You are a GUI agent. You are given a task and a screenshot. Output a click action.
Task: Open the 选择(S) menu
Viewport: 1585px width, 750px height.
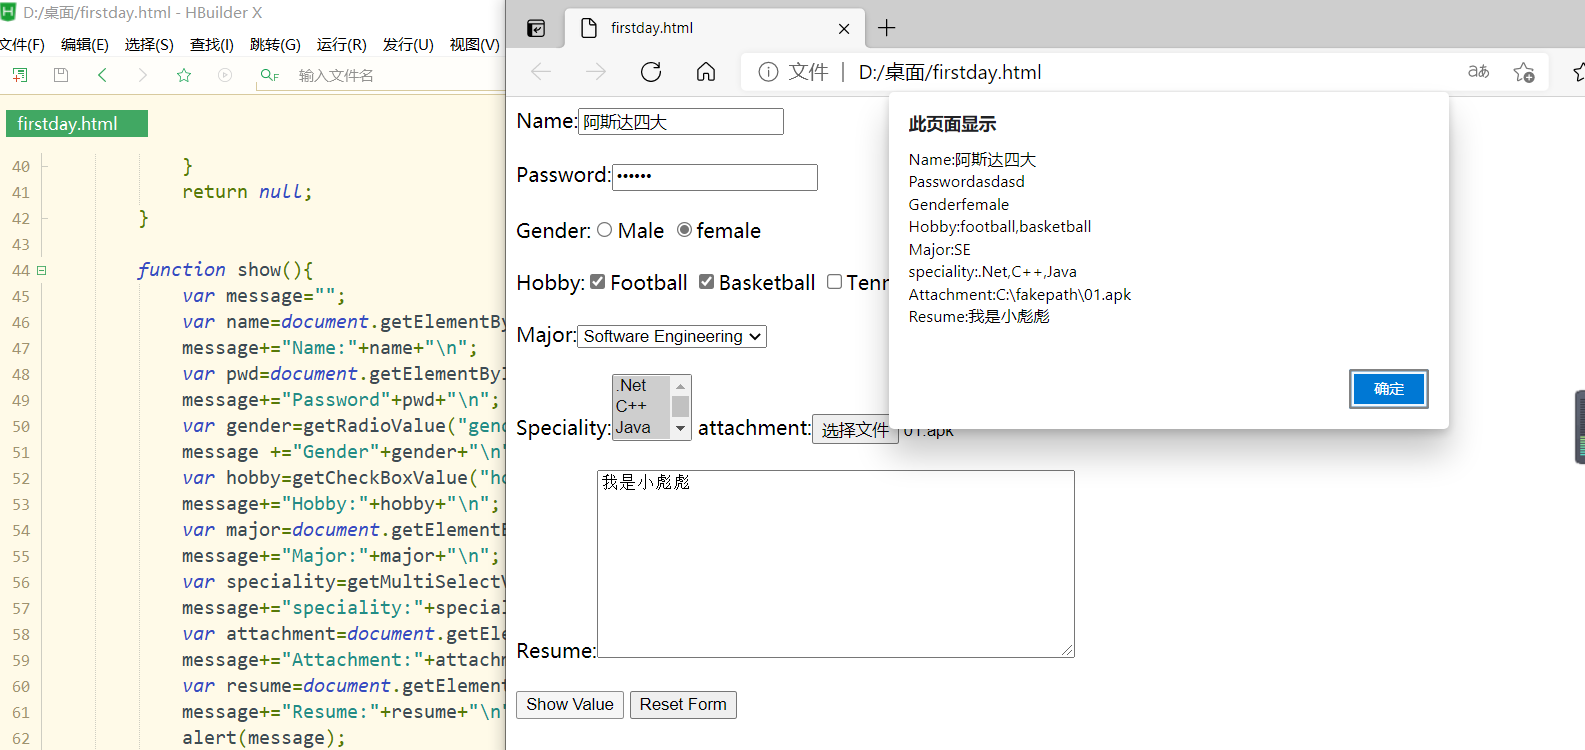(149, 44)
